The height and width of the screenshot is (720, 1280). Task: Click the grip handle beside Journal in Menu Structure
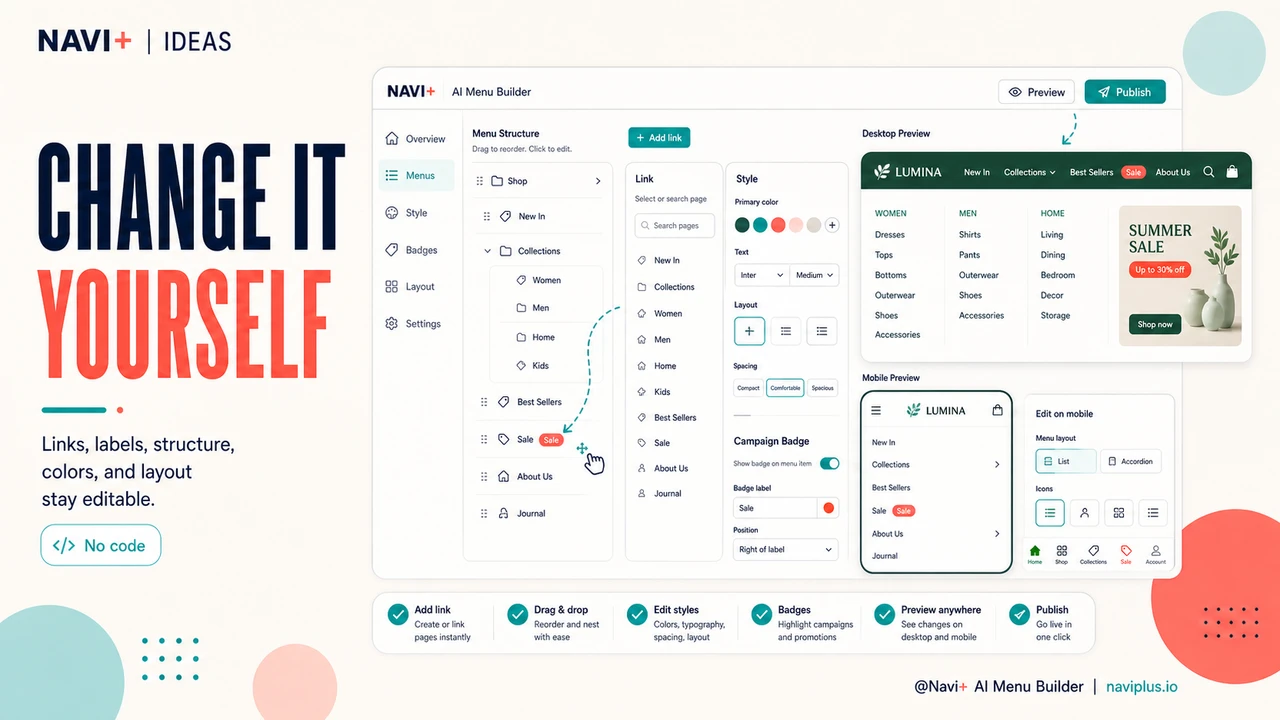(x=485, y=513)
